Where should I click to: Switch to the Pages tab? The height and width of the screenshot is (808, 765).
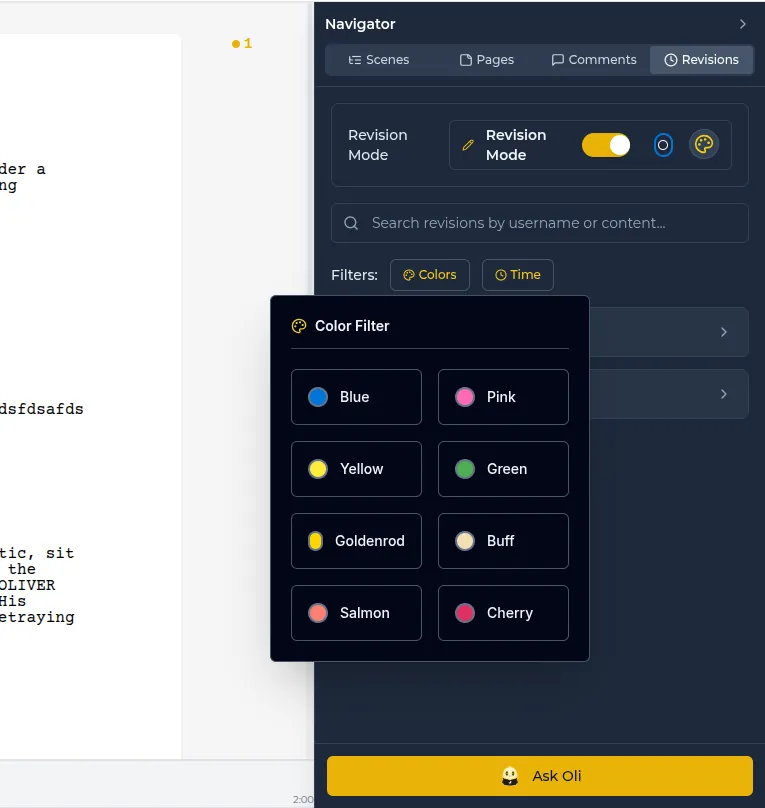487,60
